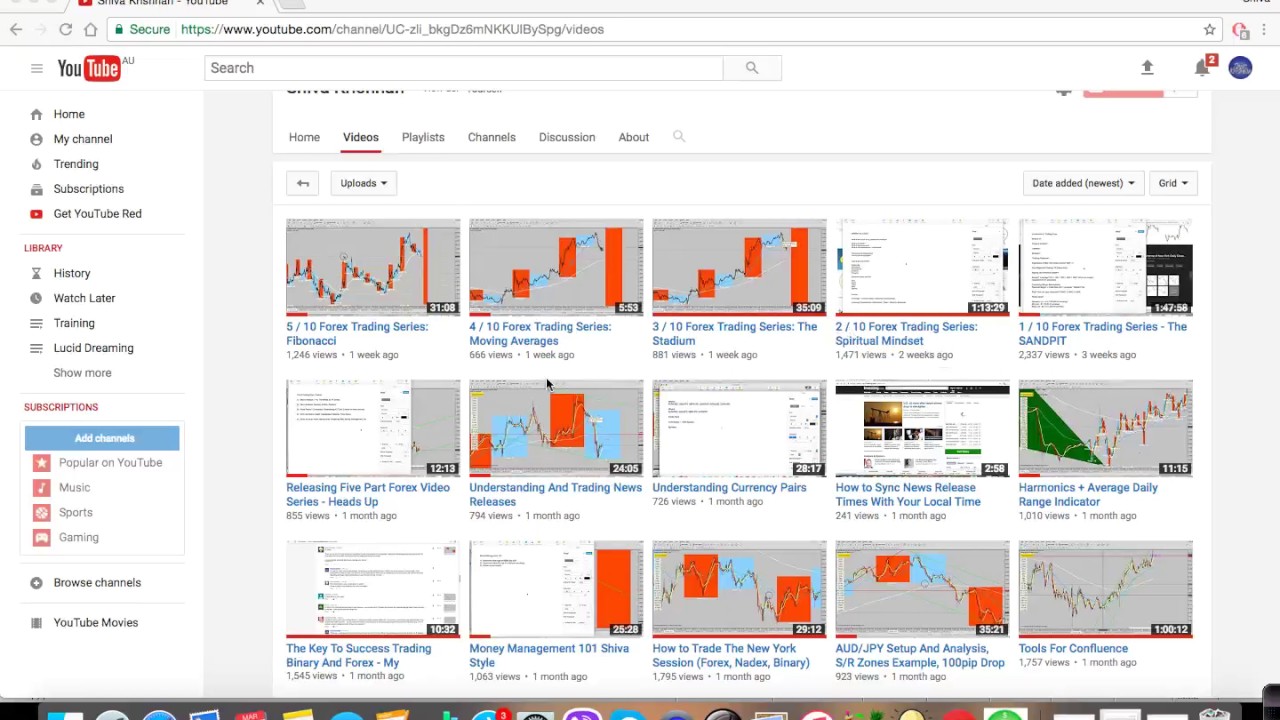Screen dimensions: 1280x720
Task: Click the Trending flame icon
Action: 36,164
